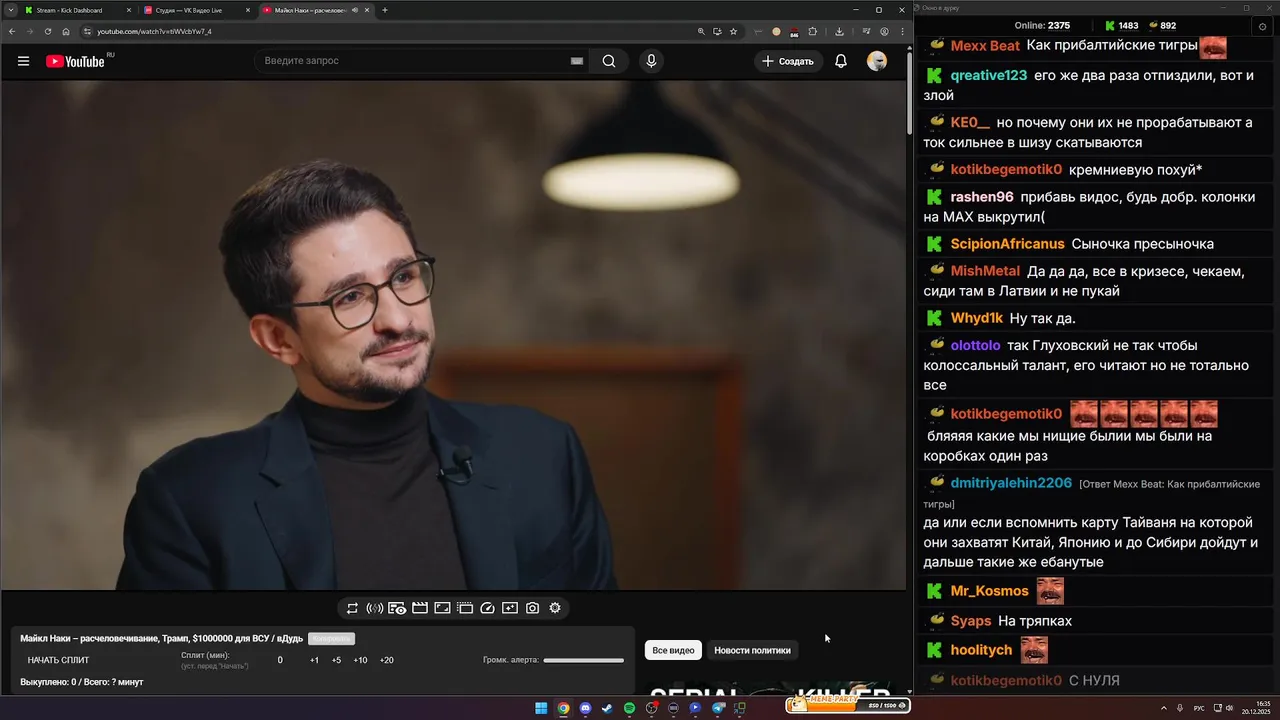The width and height of the screenshot is (1280, 720).
Task: Open chat window settings gear icon
Action: 1262,26
